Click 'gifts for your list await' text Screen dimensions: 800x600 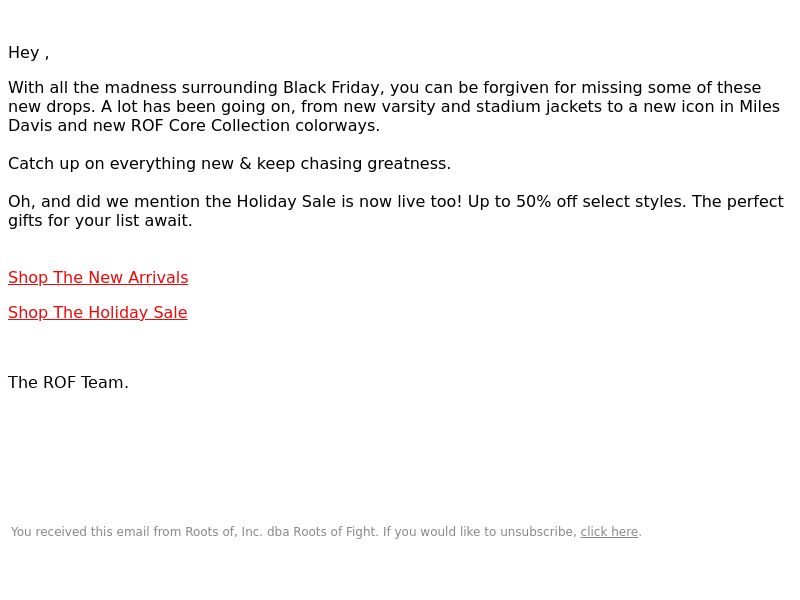pyautogui.click(x=98, y=221)
